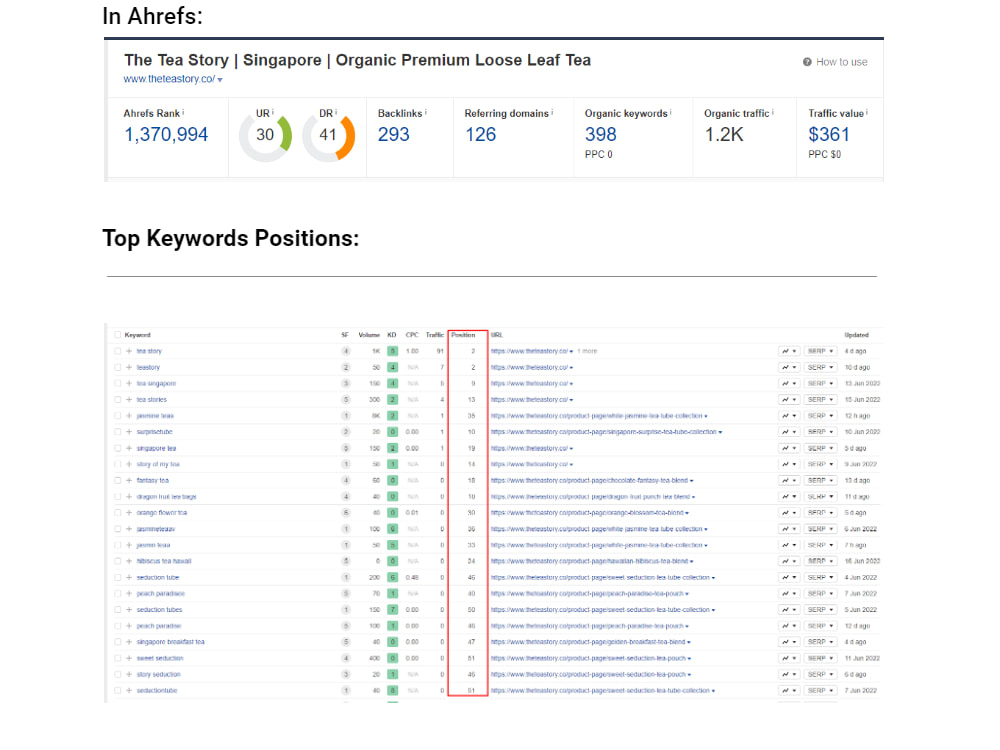Click plus icon for 'tea singapore' keyword

pyautogui.click(x=129, y=383)
